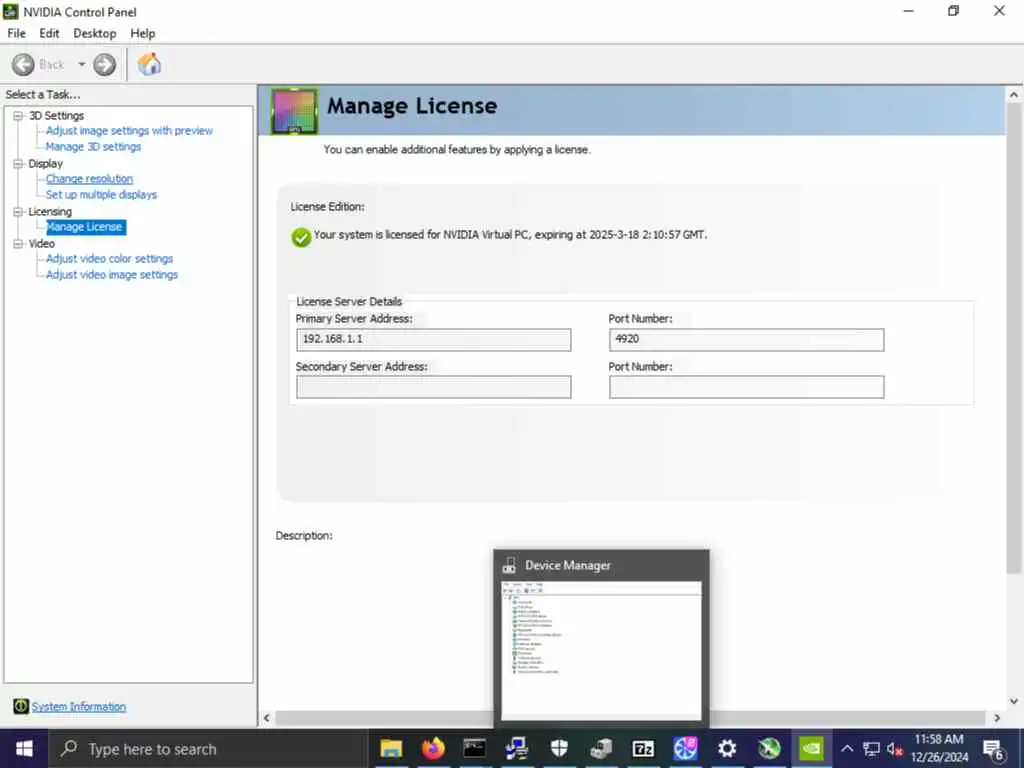The width and height of the screenshot is (1024, 768).
Task: Open Settings gear from the taskbar
Action: click(727, 748)
